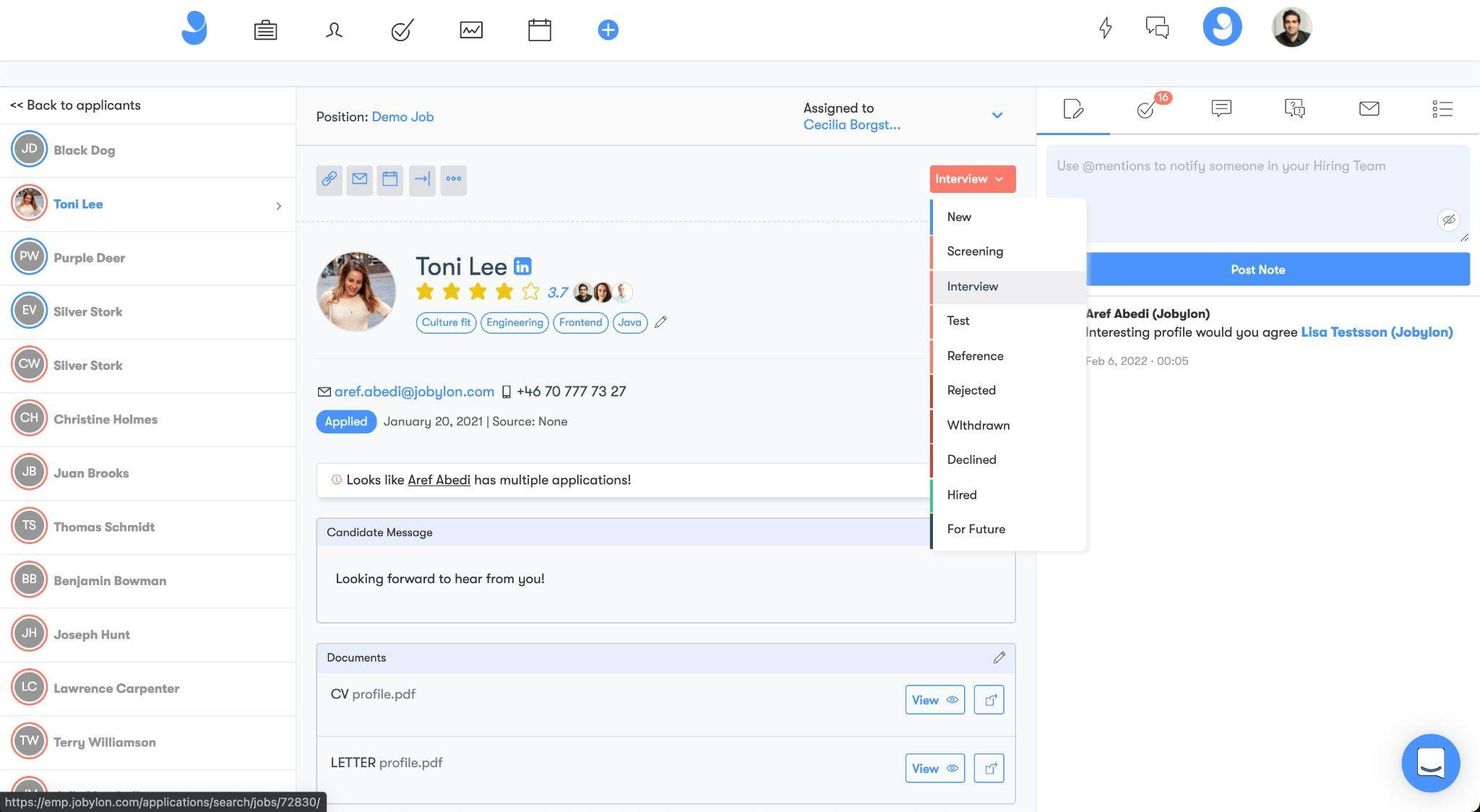Open the Intercom chat bubble
Viewport: 1480px width, 812px height.
pos(1430,763)
